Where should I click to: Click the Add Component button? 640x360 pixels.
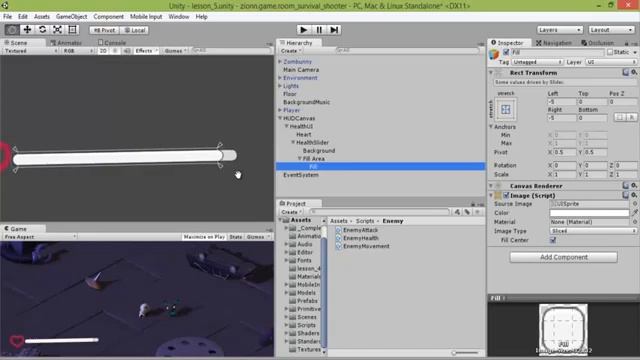pyautogui.click(x=564, y=257)
